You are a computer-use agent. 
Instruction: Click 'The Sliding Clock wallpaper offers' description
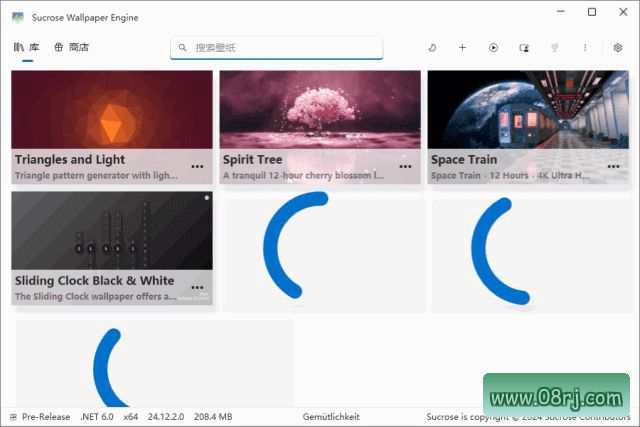click(x=96, y=296)
